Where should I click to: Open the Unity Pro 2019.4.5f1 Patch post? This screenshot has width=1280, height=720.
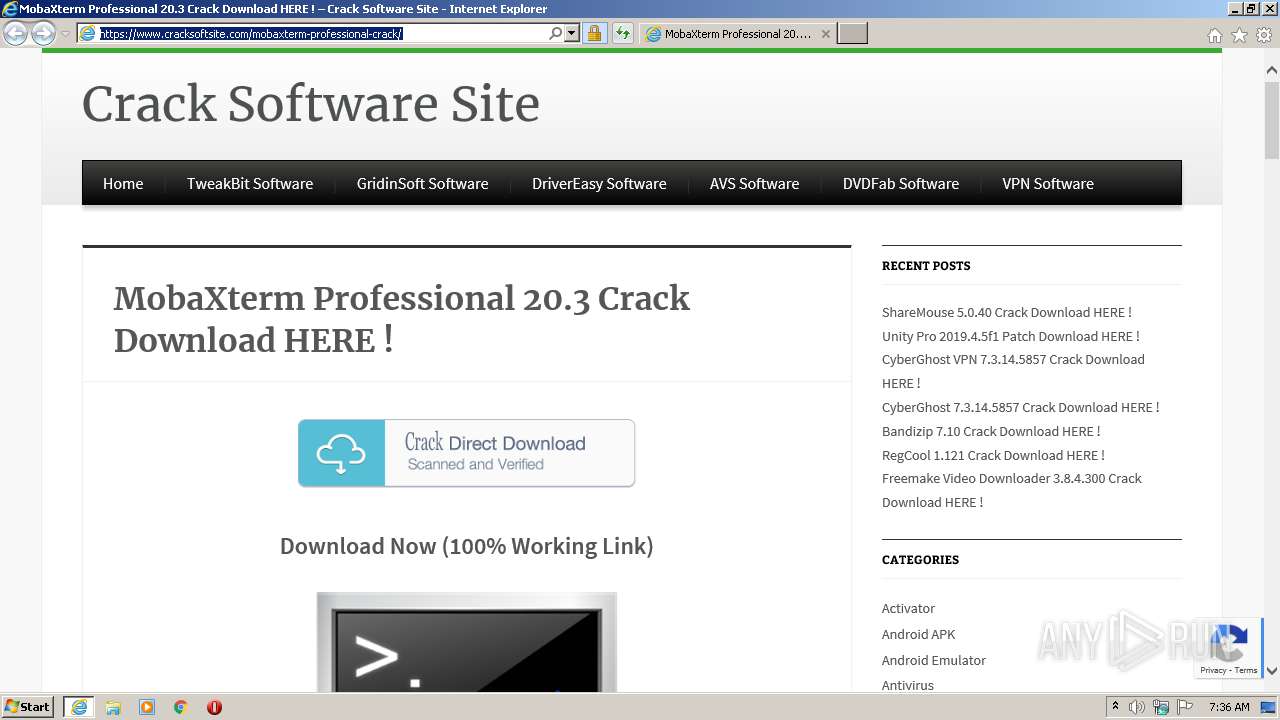tap(1011, 336)
